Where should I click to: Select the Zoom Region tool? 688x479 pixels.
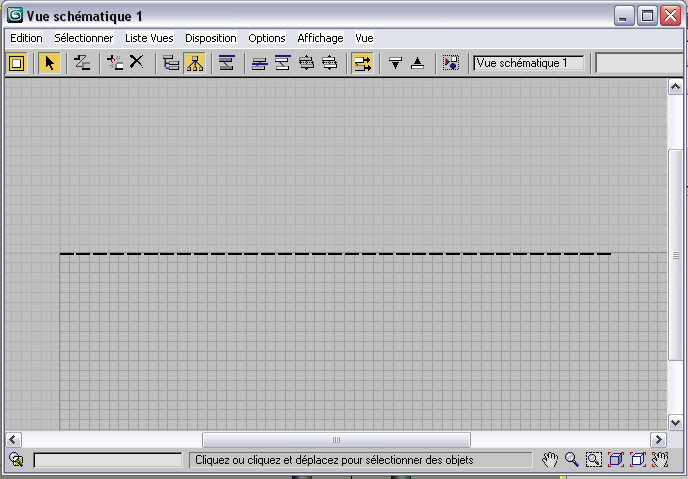pos(594,459)
